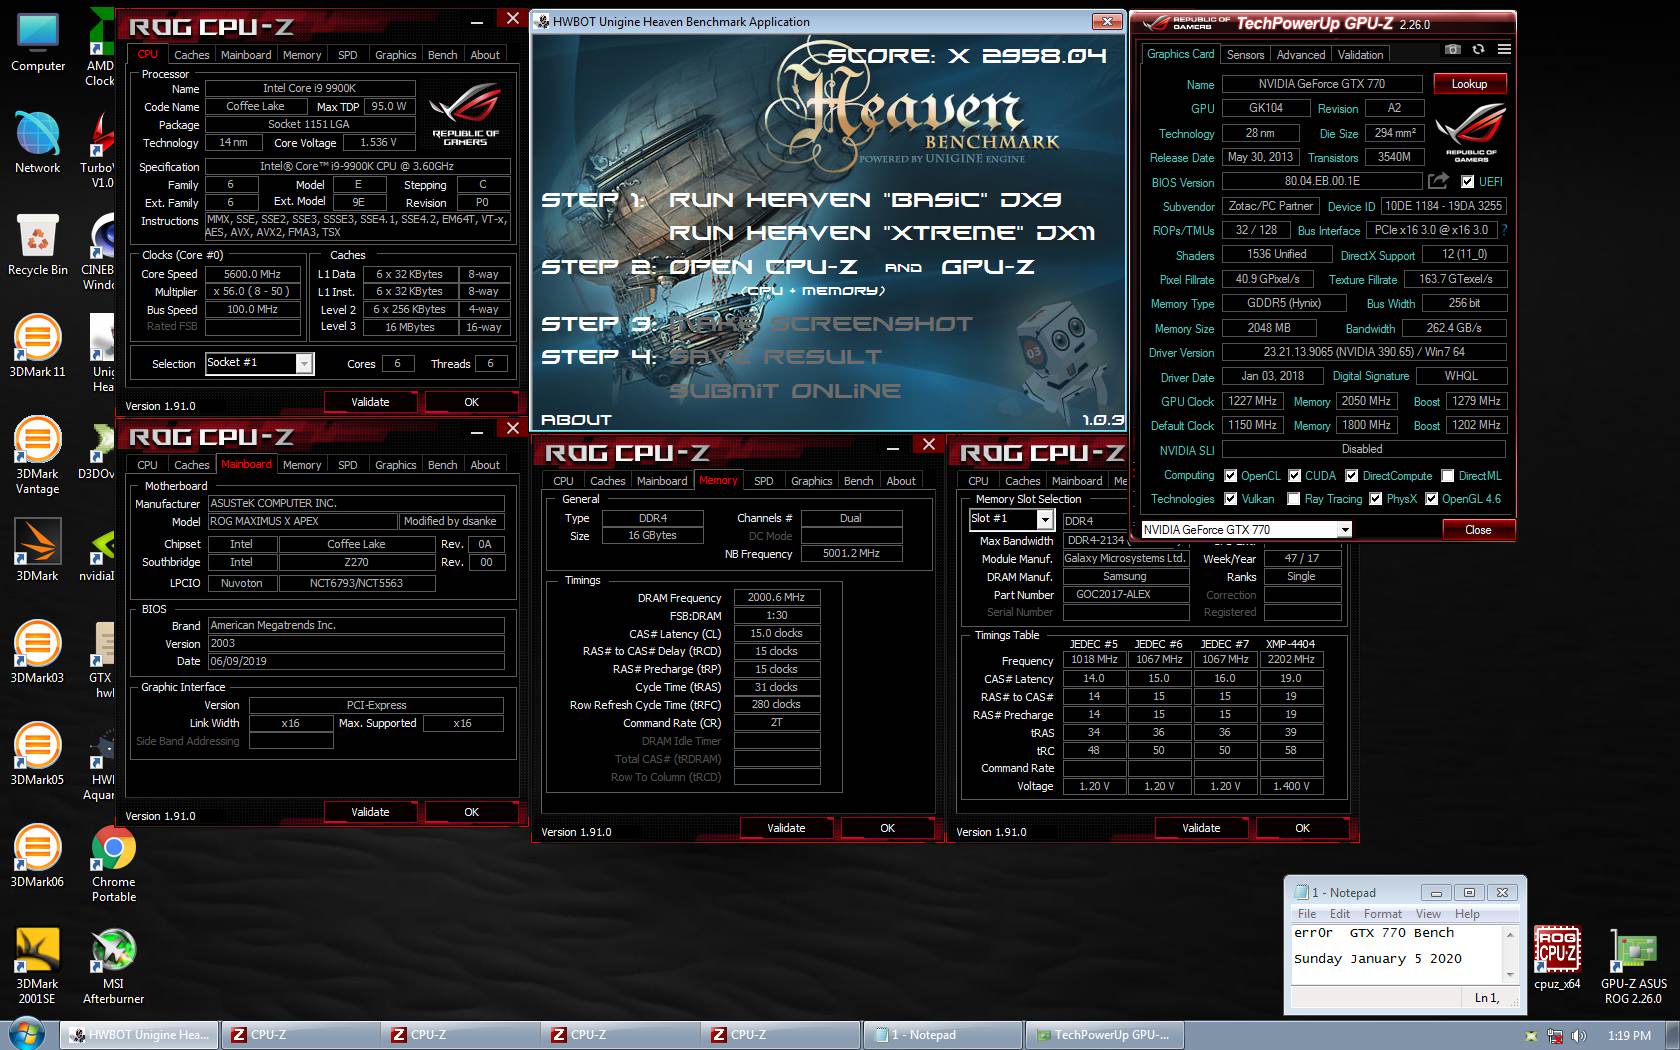
Task: Open GPU-Z hamburger menu icon
Action: (x=1504, y=49)
